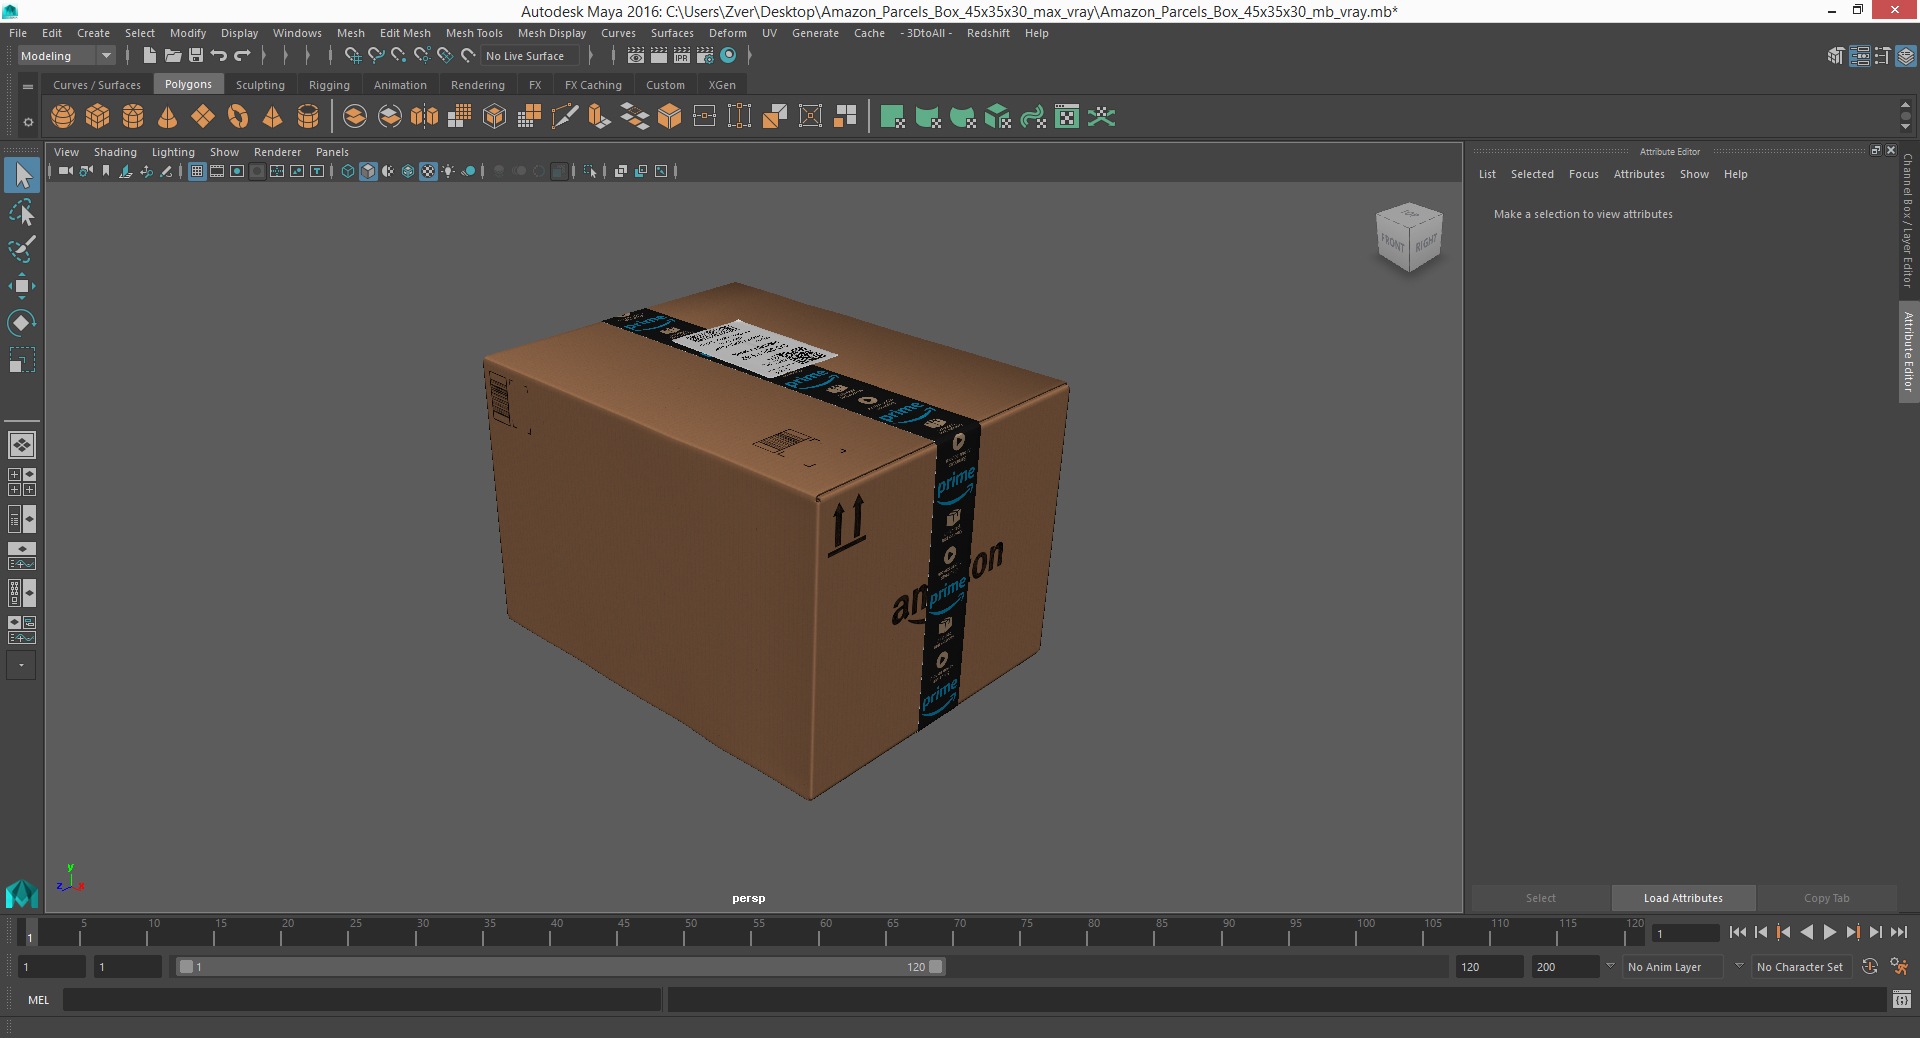Select the Move tool
The width and height of the screenshot is (1920, 1038).
tap(22, 286)
